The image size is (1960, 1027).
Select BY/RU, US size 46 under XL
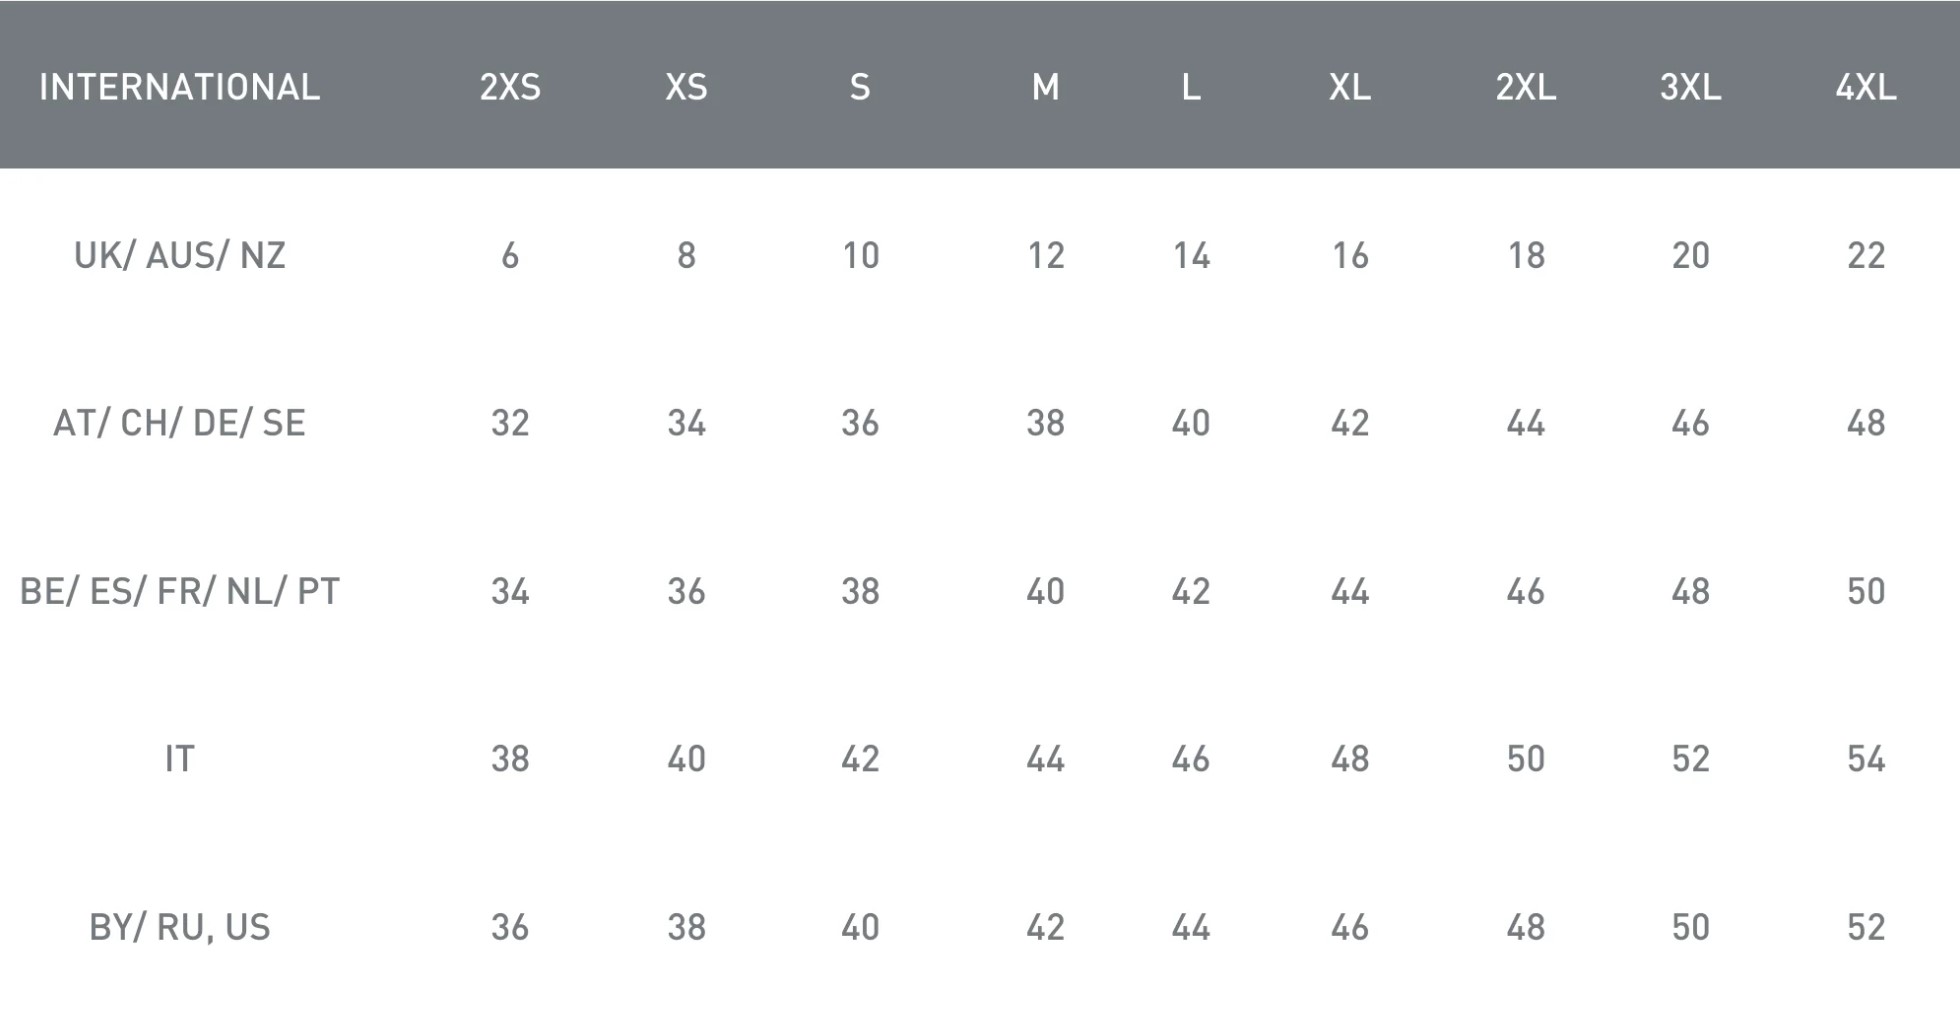pyautogui.click(x=1349, y=927)
